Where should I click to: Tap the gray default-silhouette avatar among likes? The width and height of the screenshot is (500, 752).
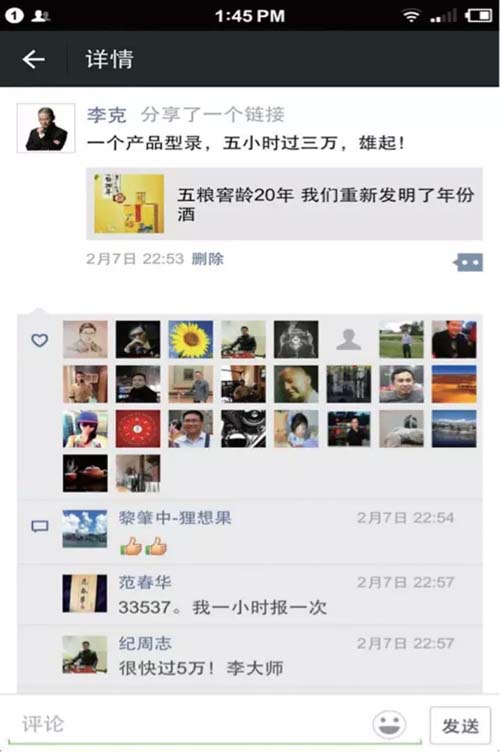[x=349, y=340]
